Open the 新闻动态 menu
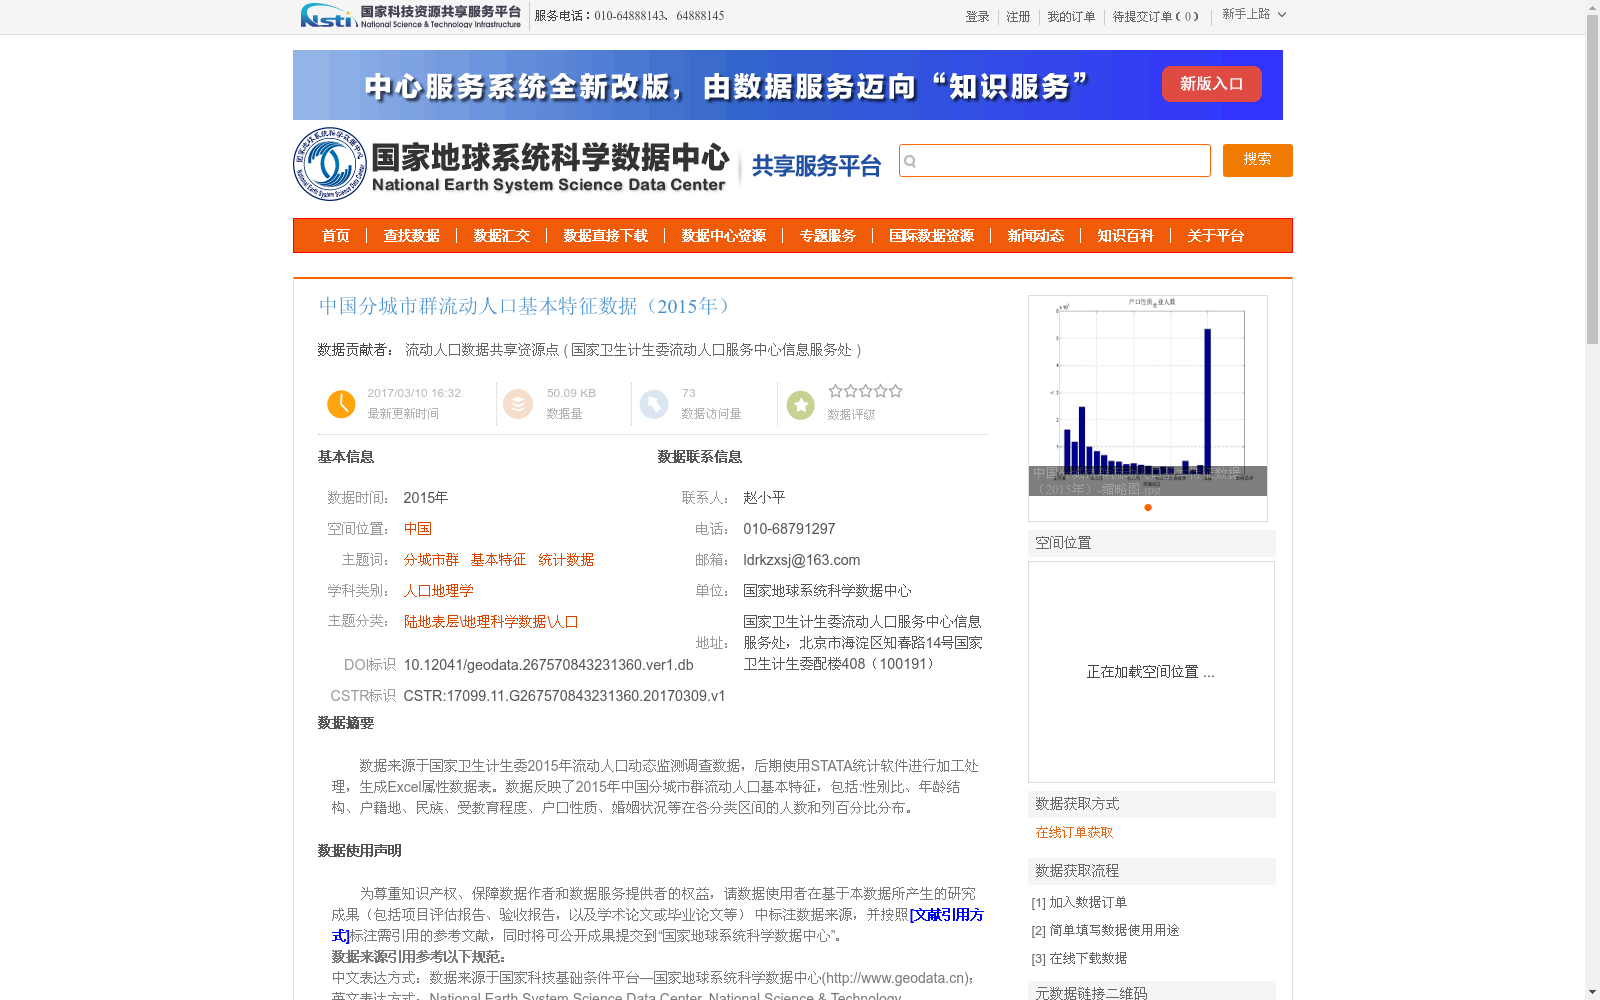Image resolution: width=1600 pixels, height=1000 pixels. coord(1036,236)
